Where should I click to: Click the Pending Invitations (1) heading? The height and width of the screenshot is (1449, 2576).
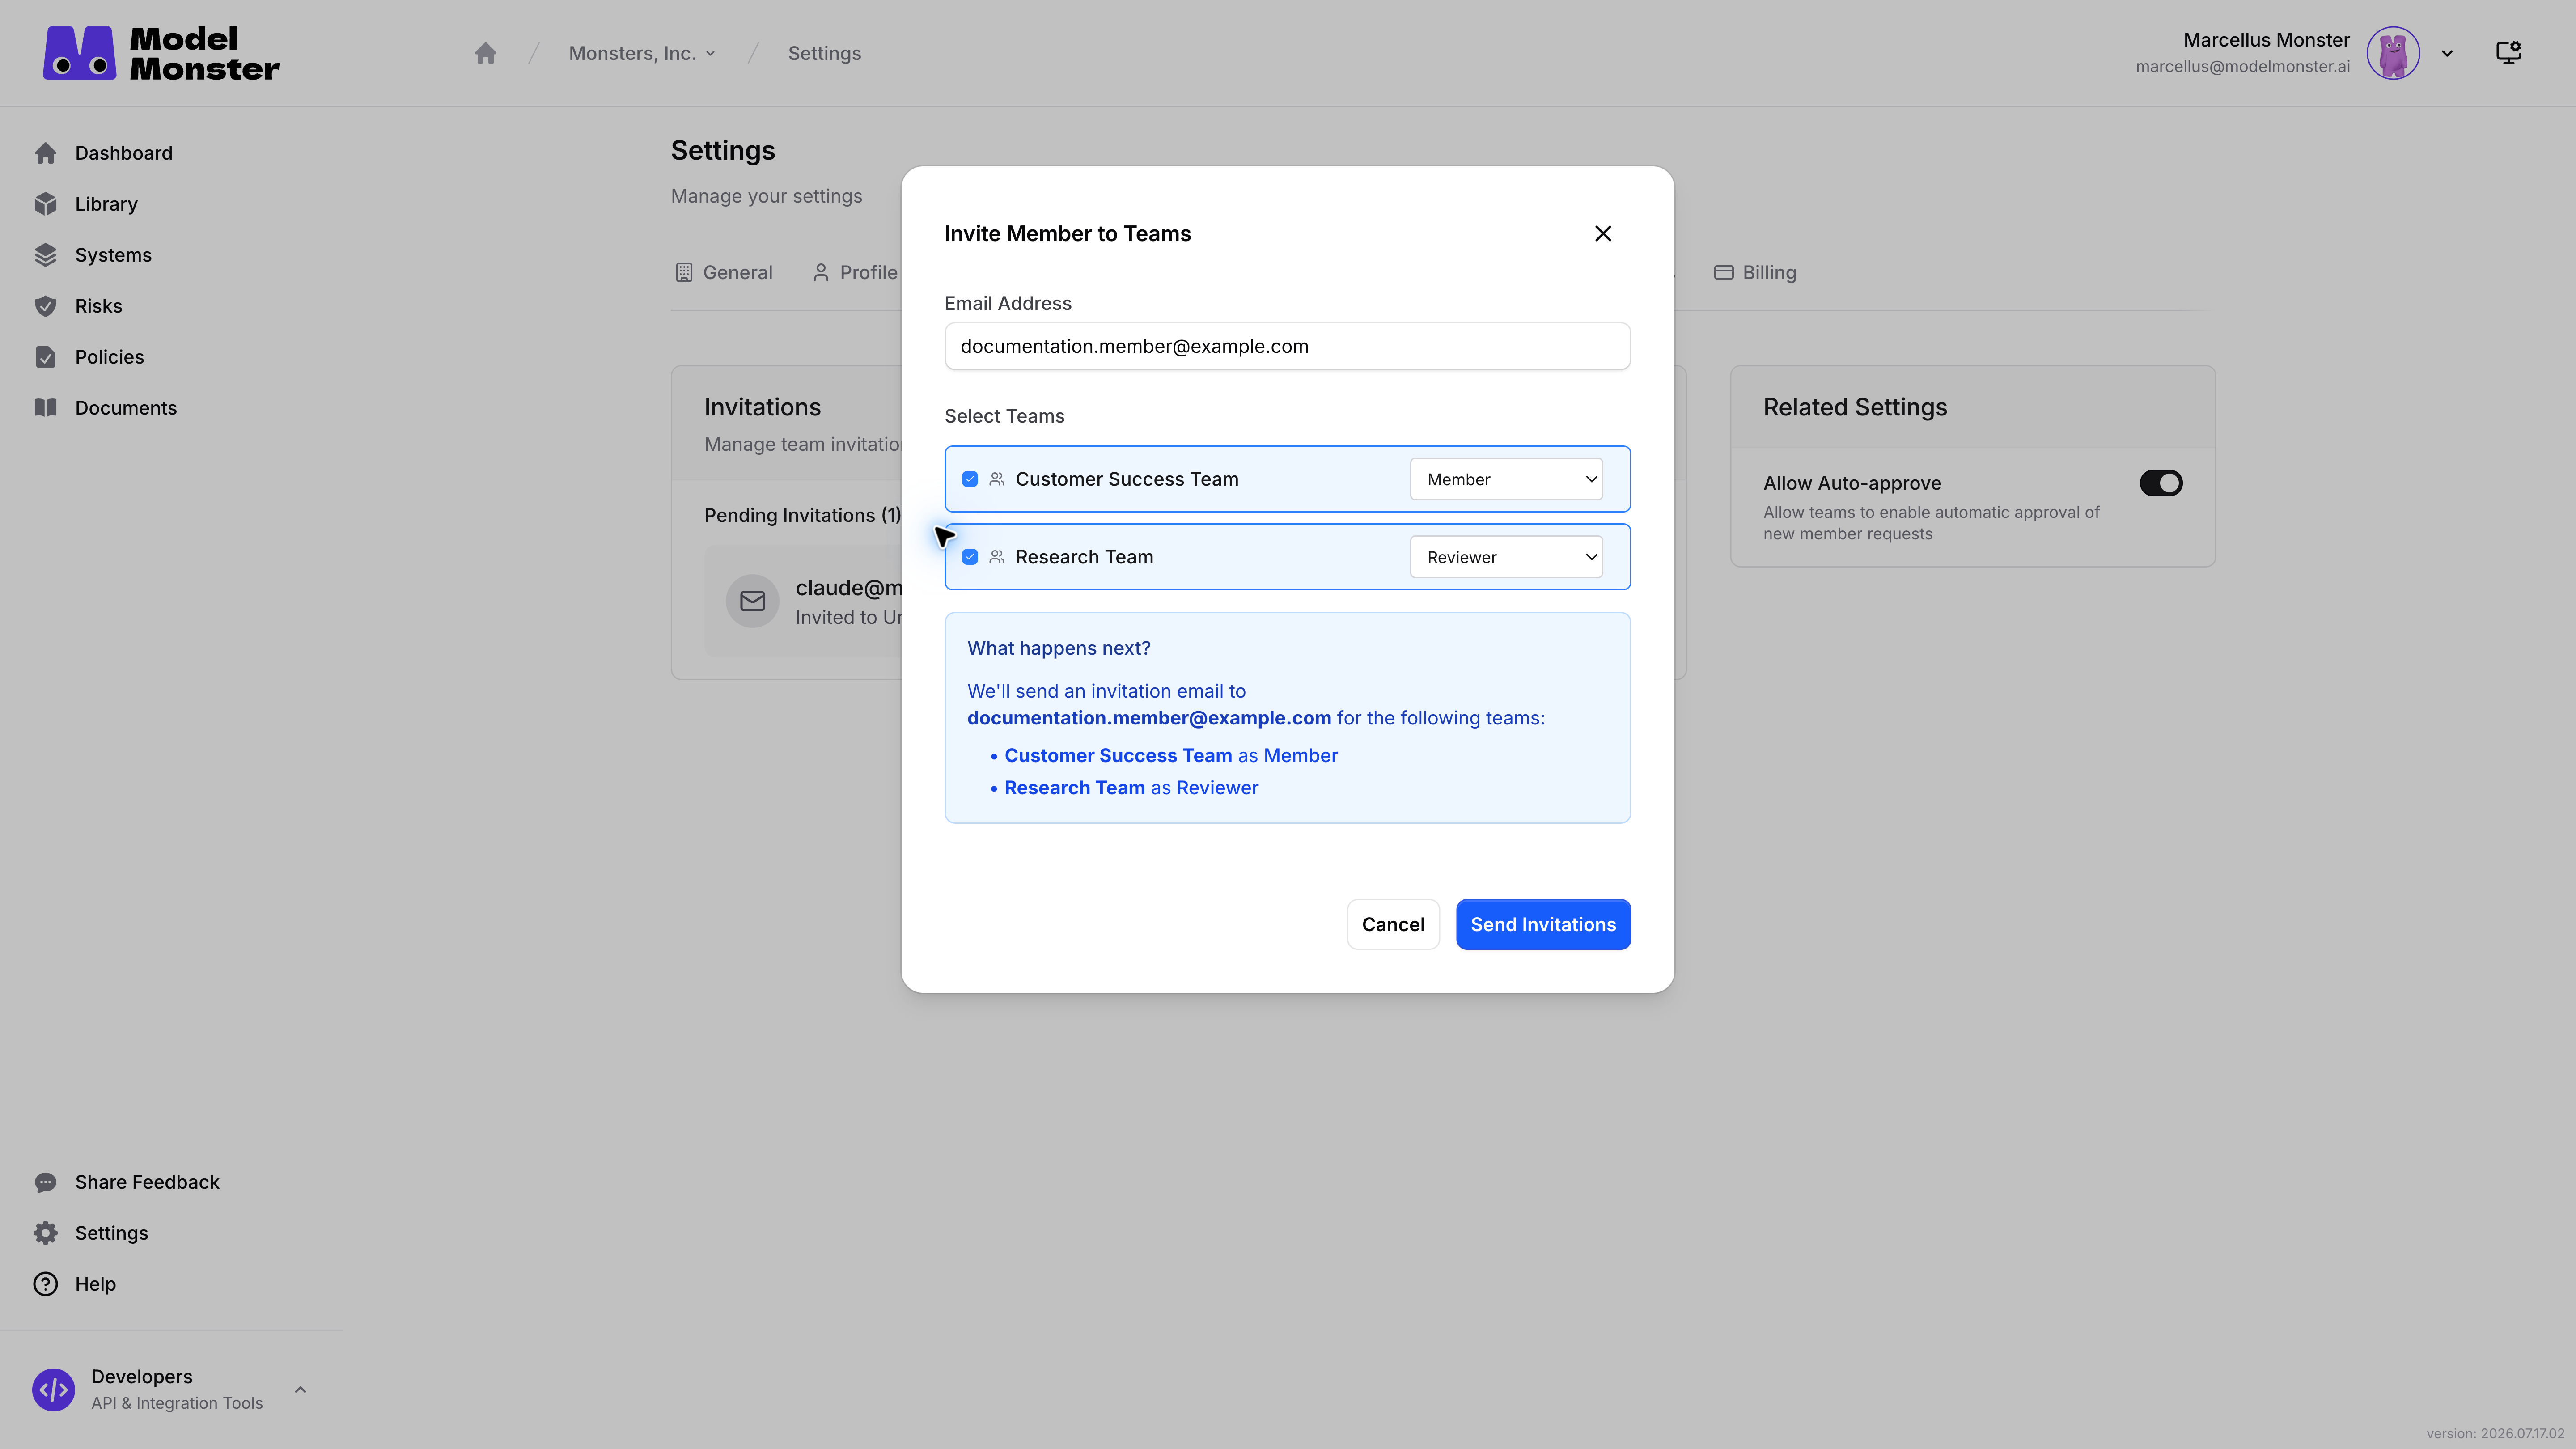pos(802,515)
